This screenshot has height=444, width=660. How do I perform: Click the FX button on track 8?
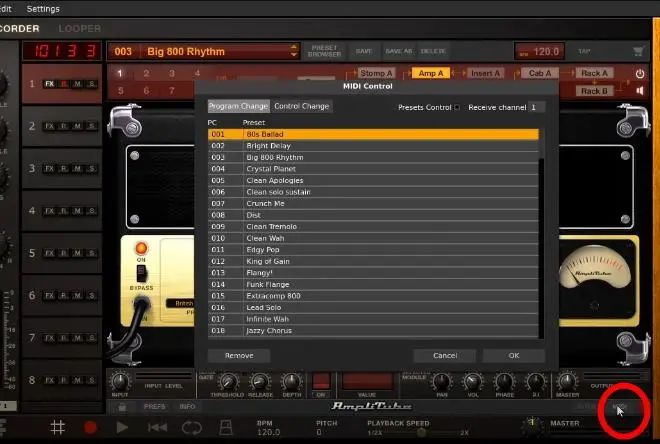pos(50,380)
